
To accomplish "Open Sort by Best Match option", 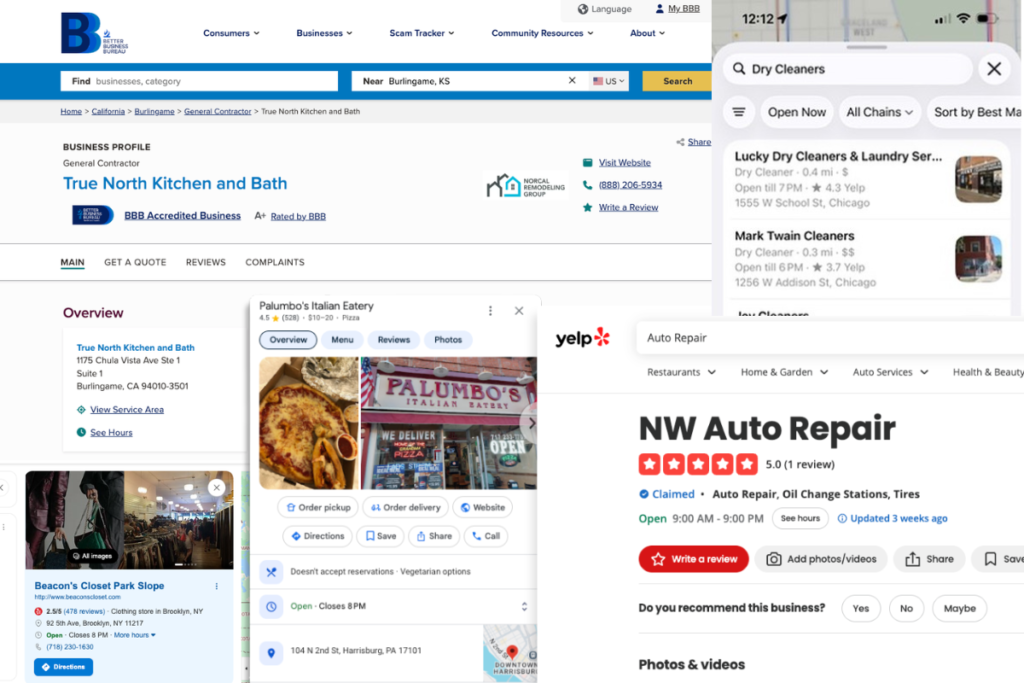I will [976, 112].
